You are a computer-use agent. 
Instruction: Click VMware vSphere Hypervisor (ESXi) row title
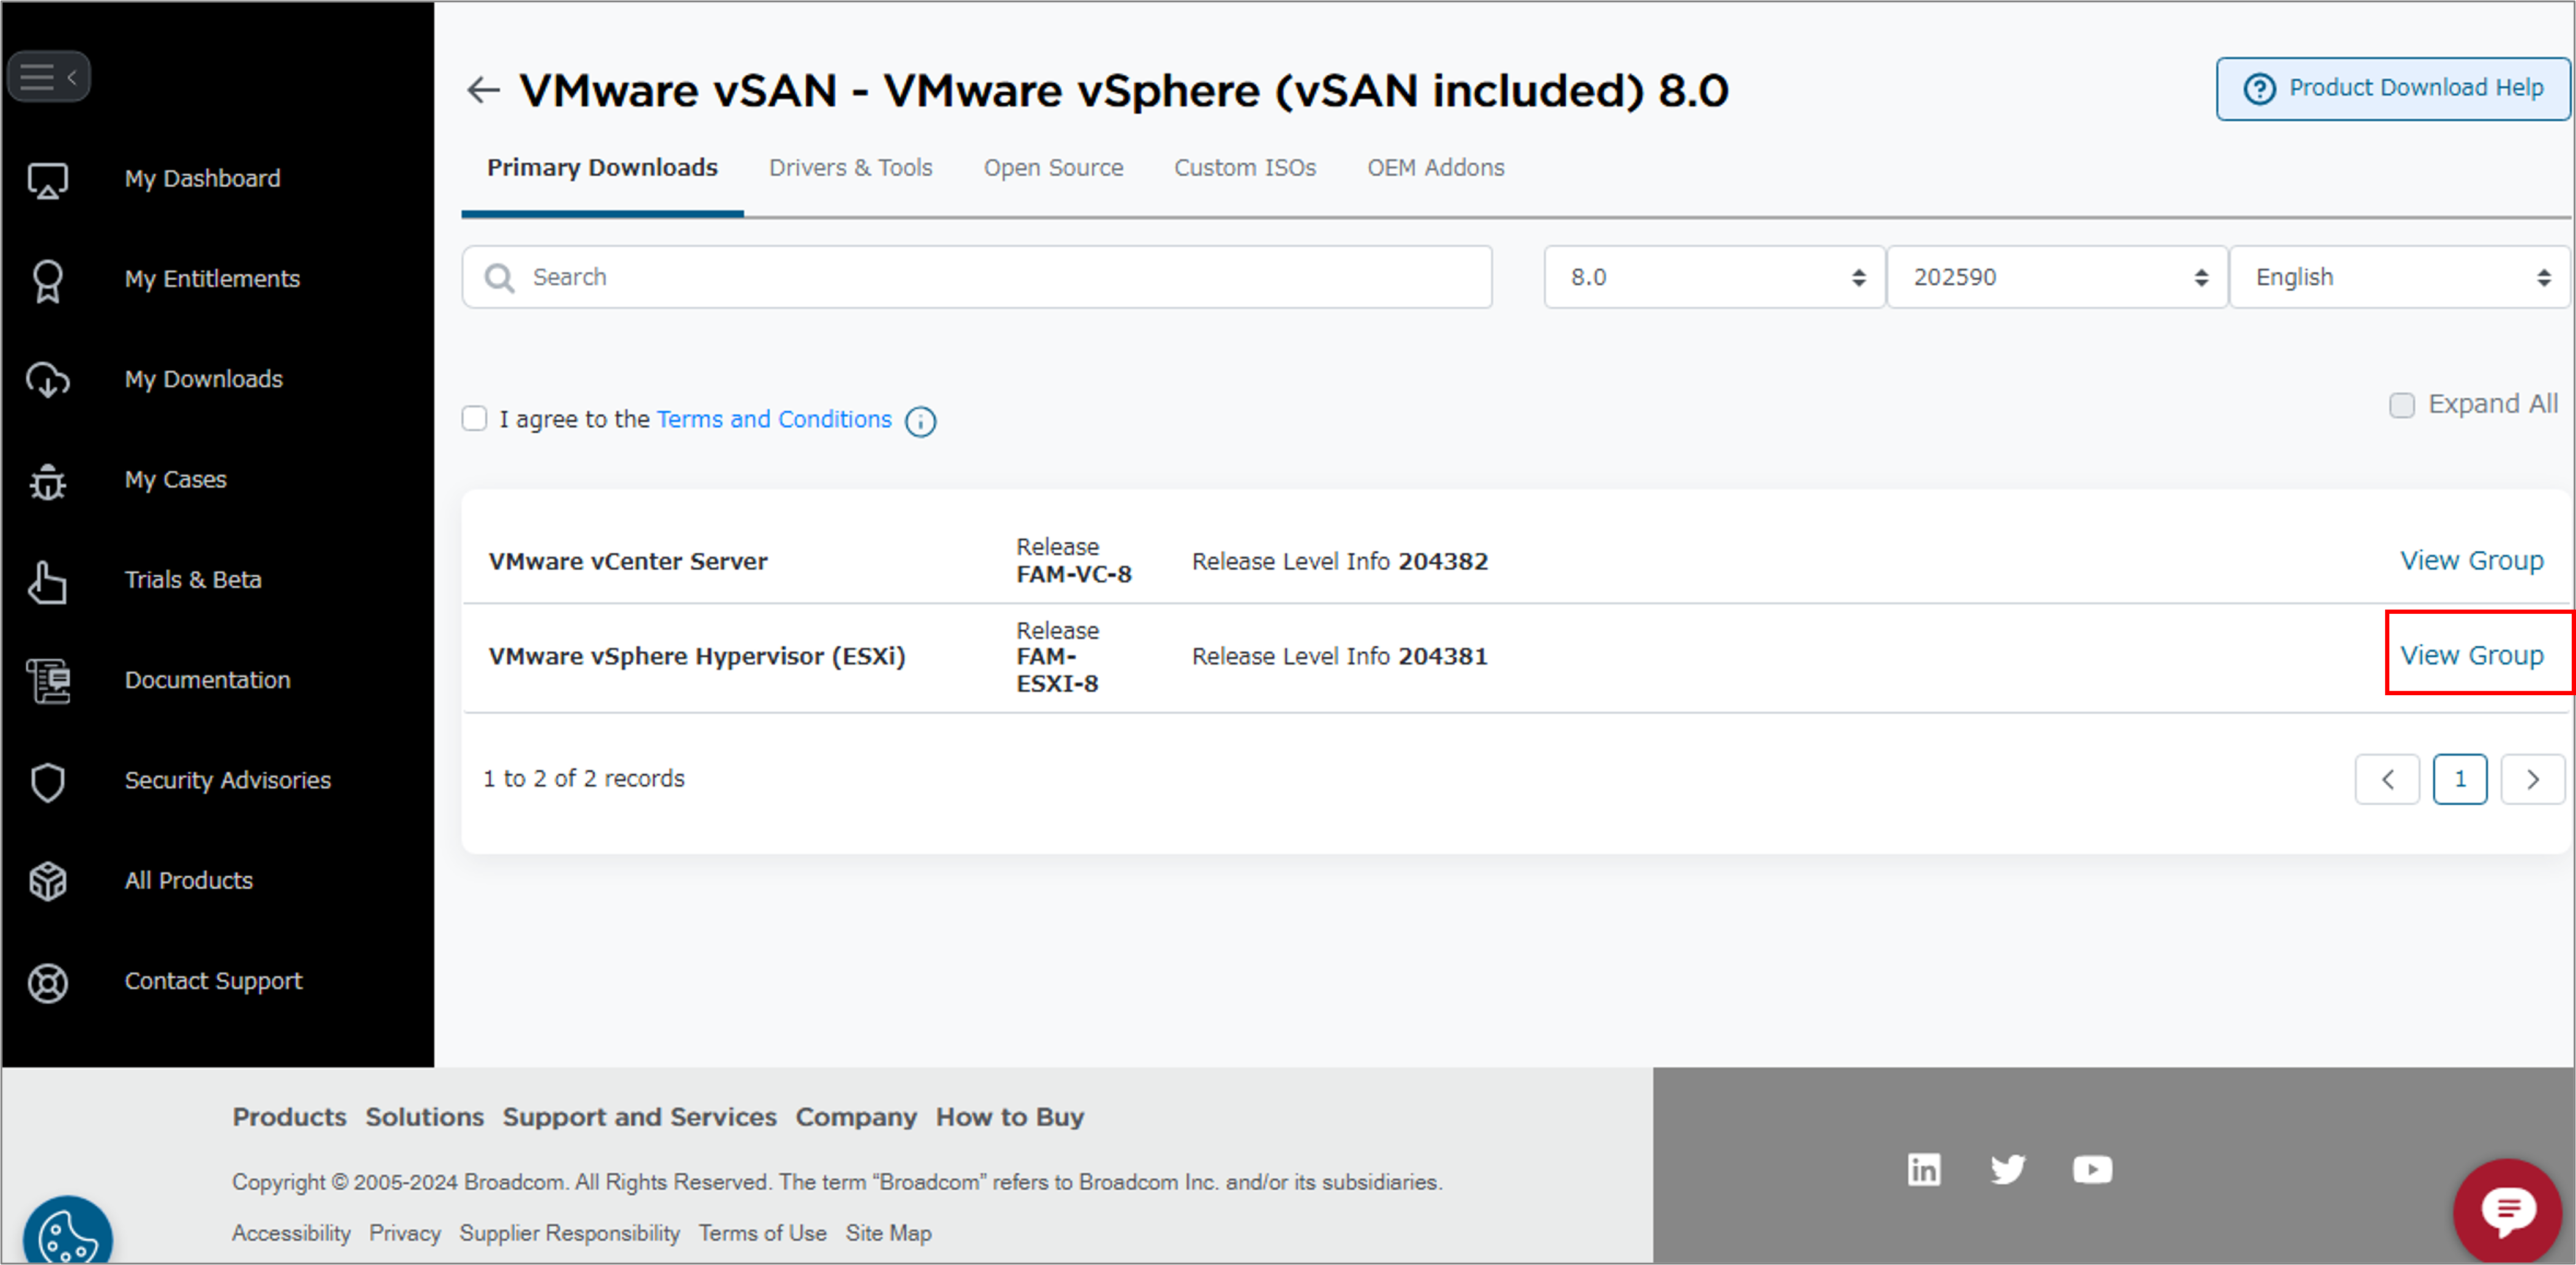tap(697, 657)
